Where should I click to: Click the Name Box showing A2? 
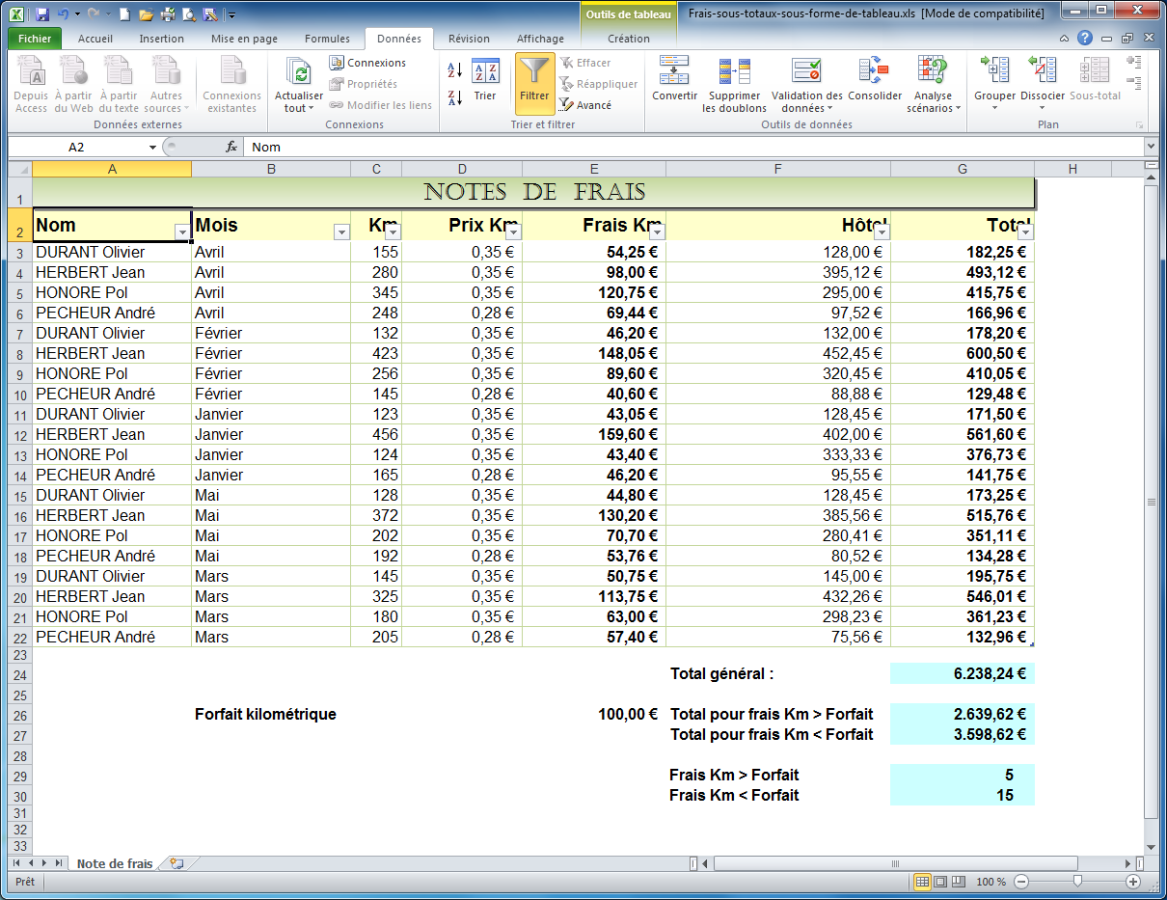(77, 147)
